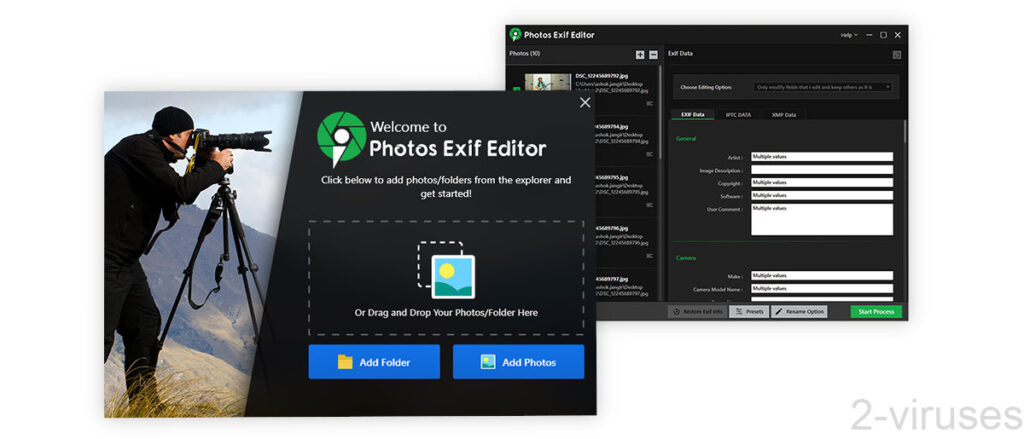Click the yellow folder icon on Add Folder
The height and width of the screenshot is (439, 1024).
click(x=345, y=362)
